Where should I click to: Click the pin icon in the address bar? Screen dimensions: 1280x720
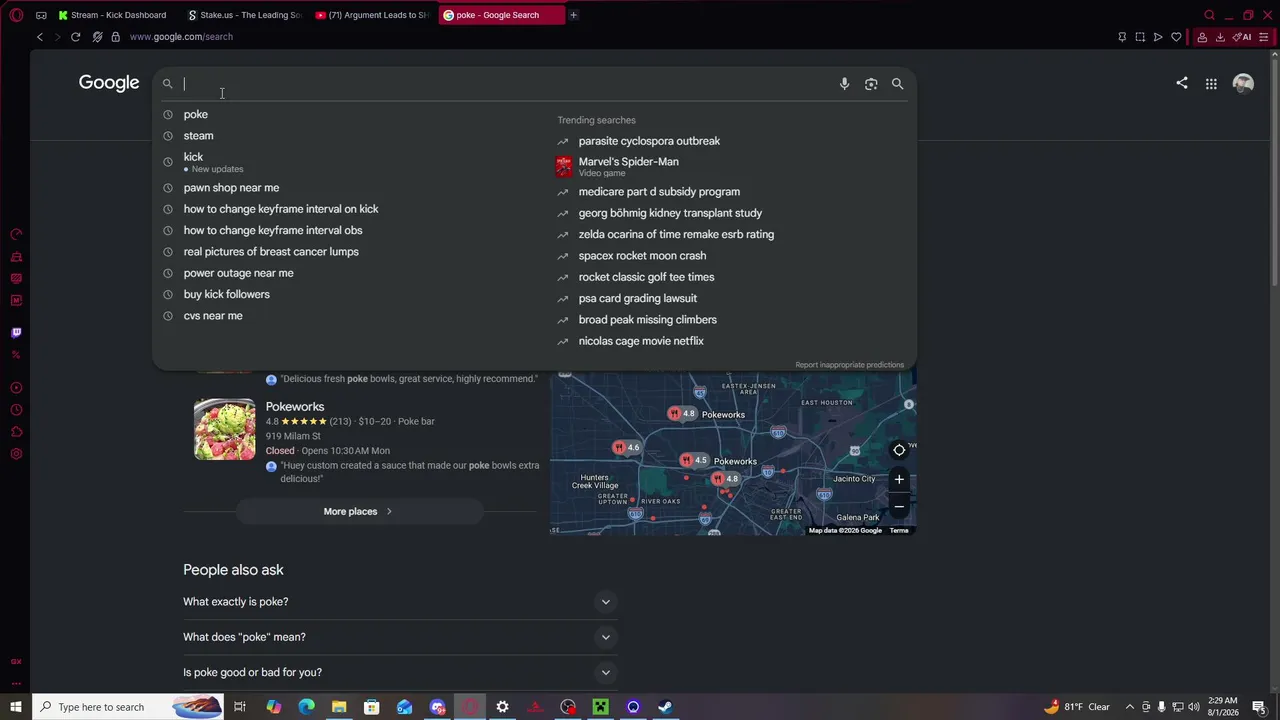coord(1122,37)
